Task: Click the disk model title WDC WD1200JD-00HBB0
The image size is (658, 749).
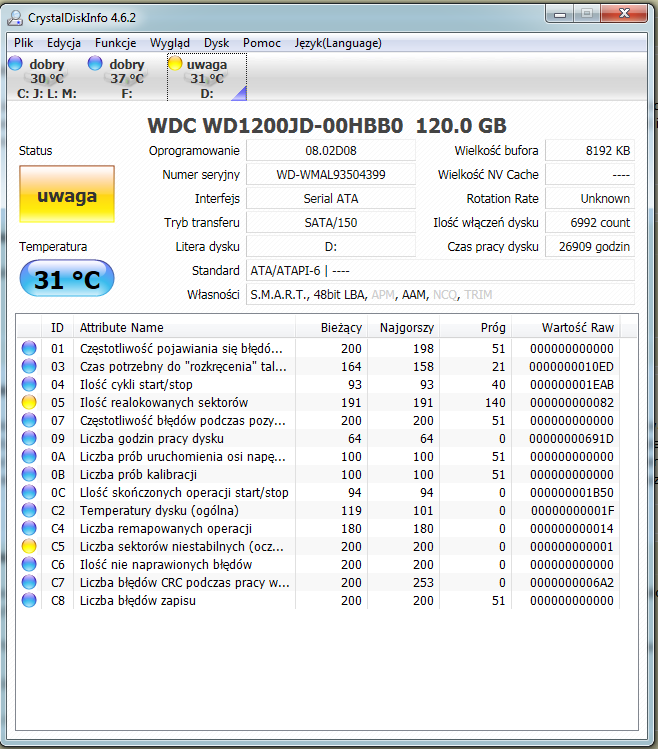Action: tap(275, 126)
